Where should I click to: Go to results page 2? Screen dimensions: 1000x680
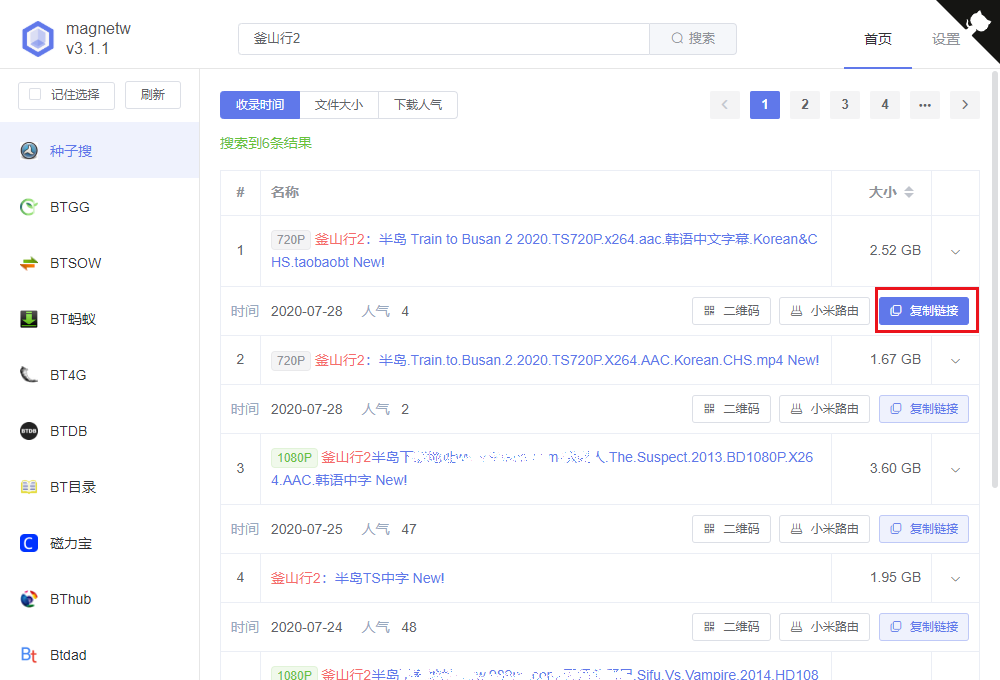tap(805, 104)
